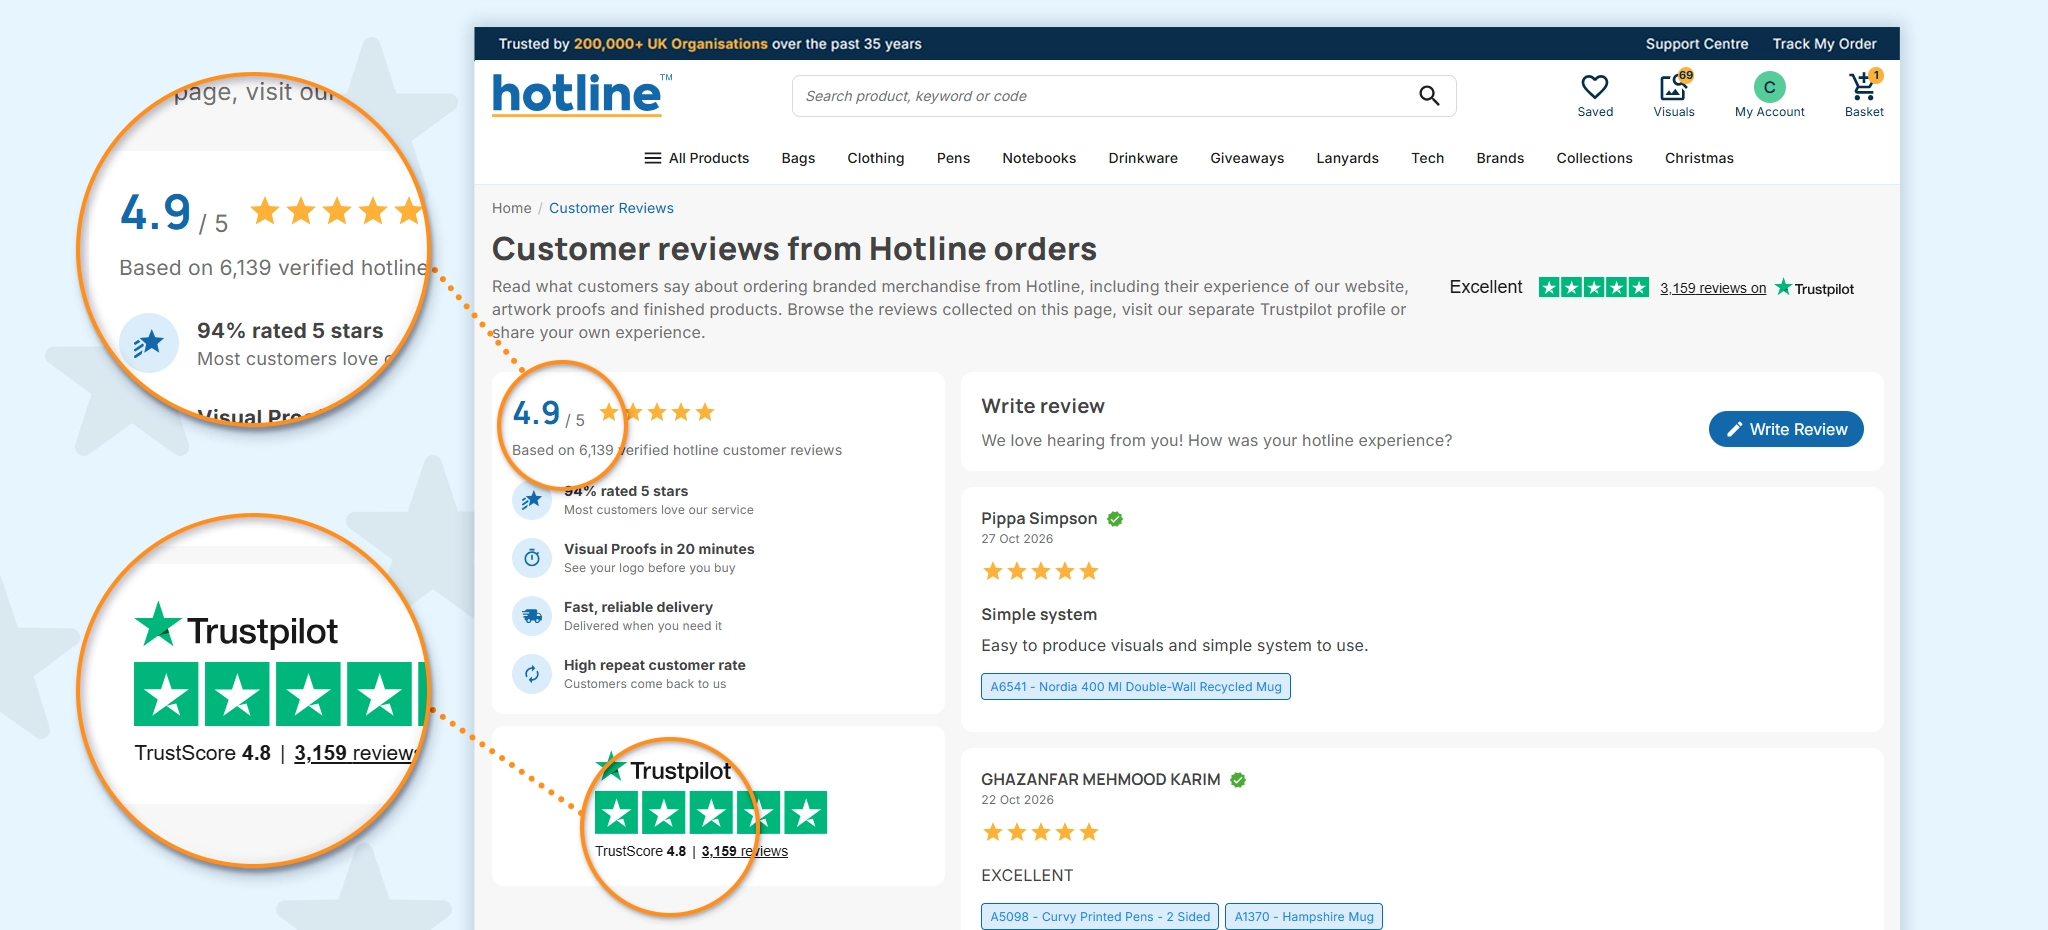
Task: Open 3,159 reviews on Trustpilot link in the header
Action: tap(1713, 288)
